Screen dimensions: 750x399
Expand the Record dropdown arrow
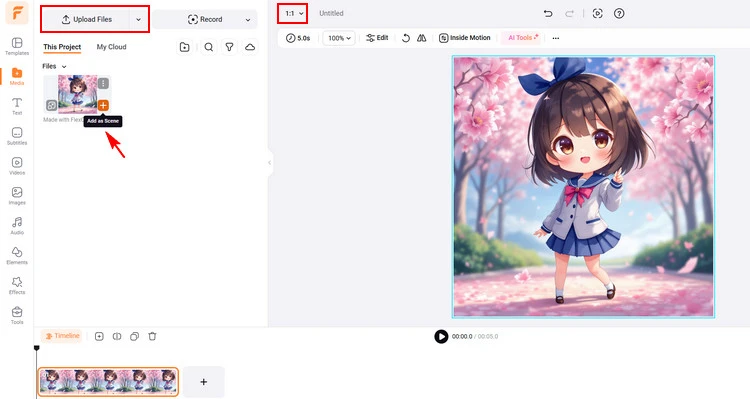coord(248,20)
